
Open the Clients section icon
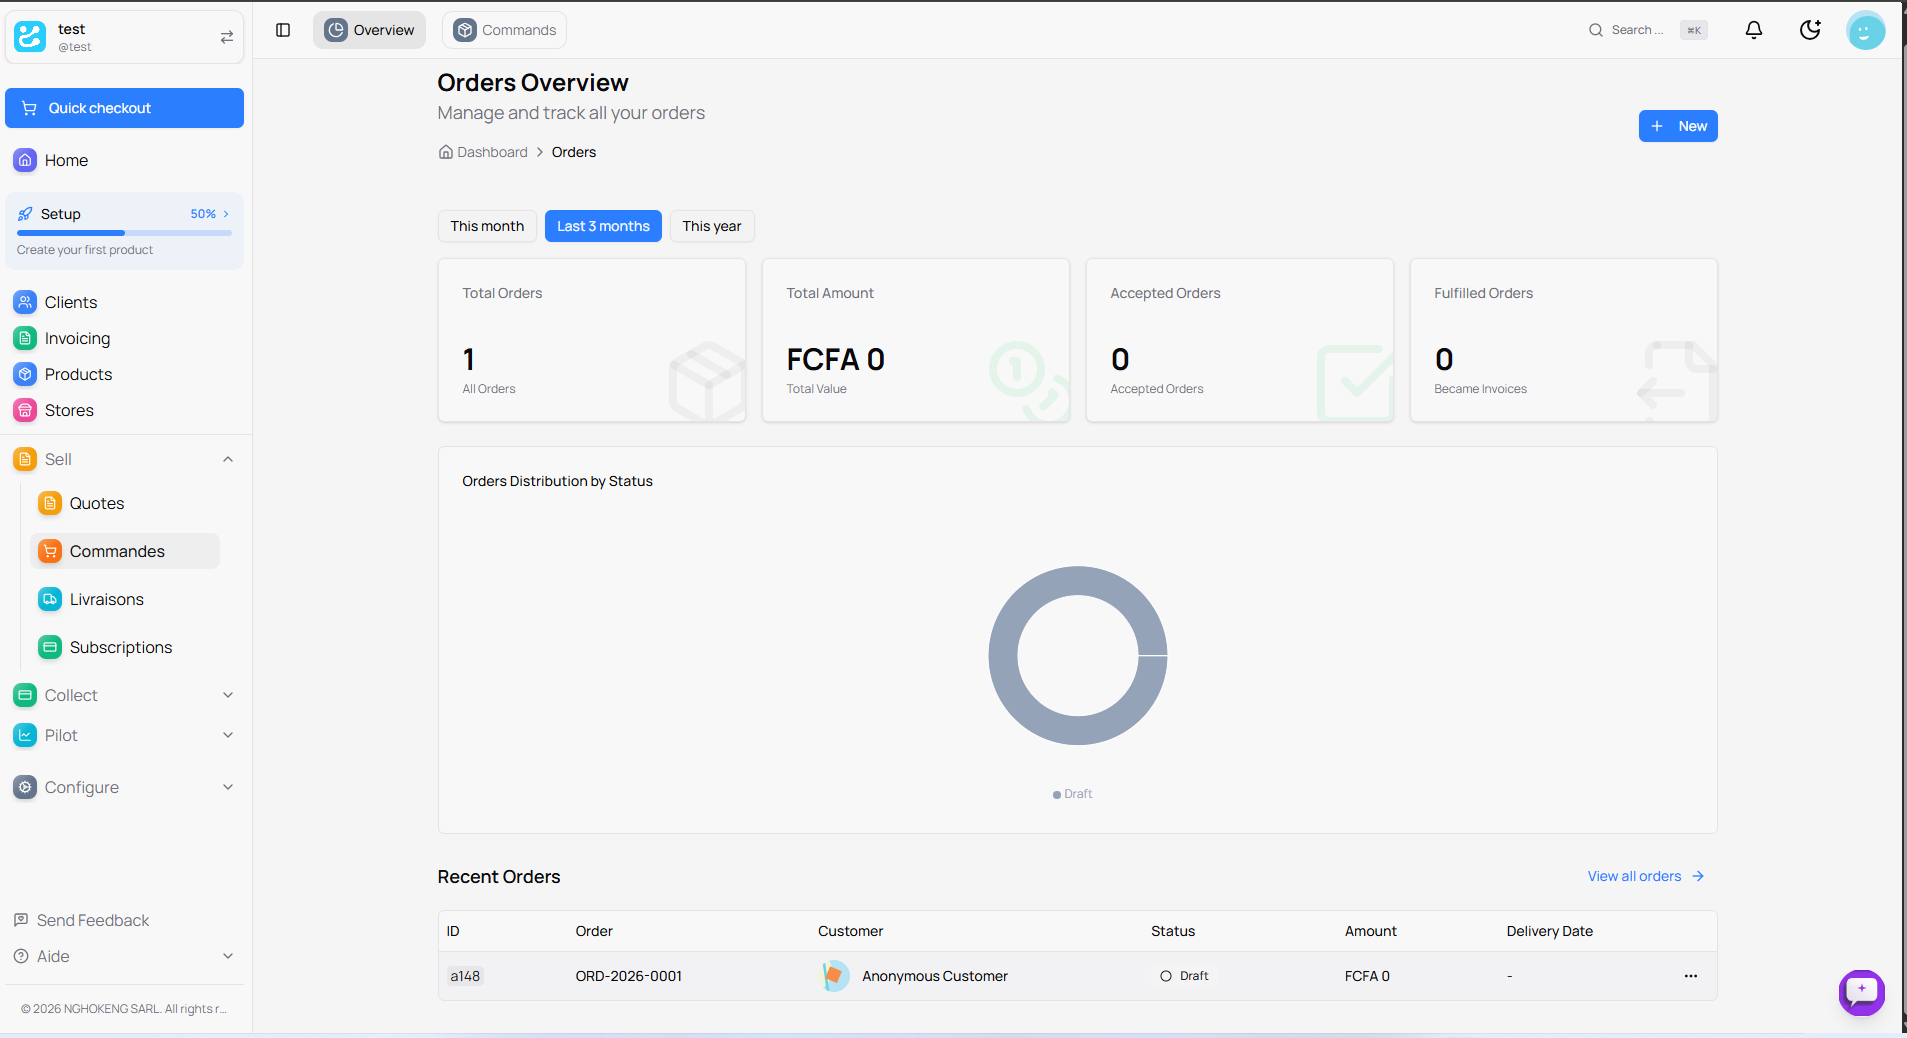(25, 302)
